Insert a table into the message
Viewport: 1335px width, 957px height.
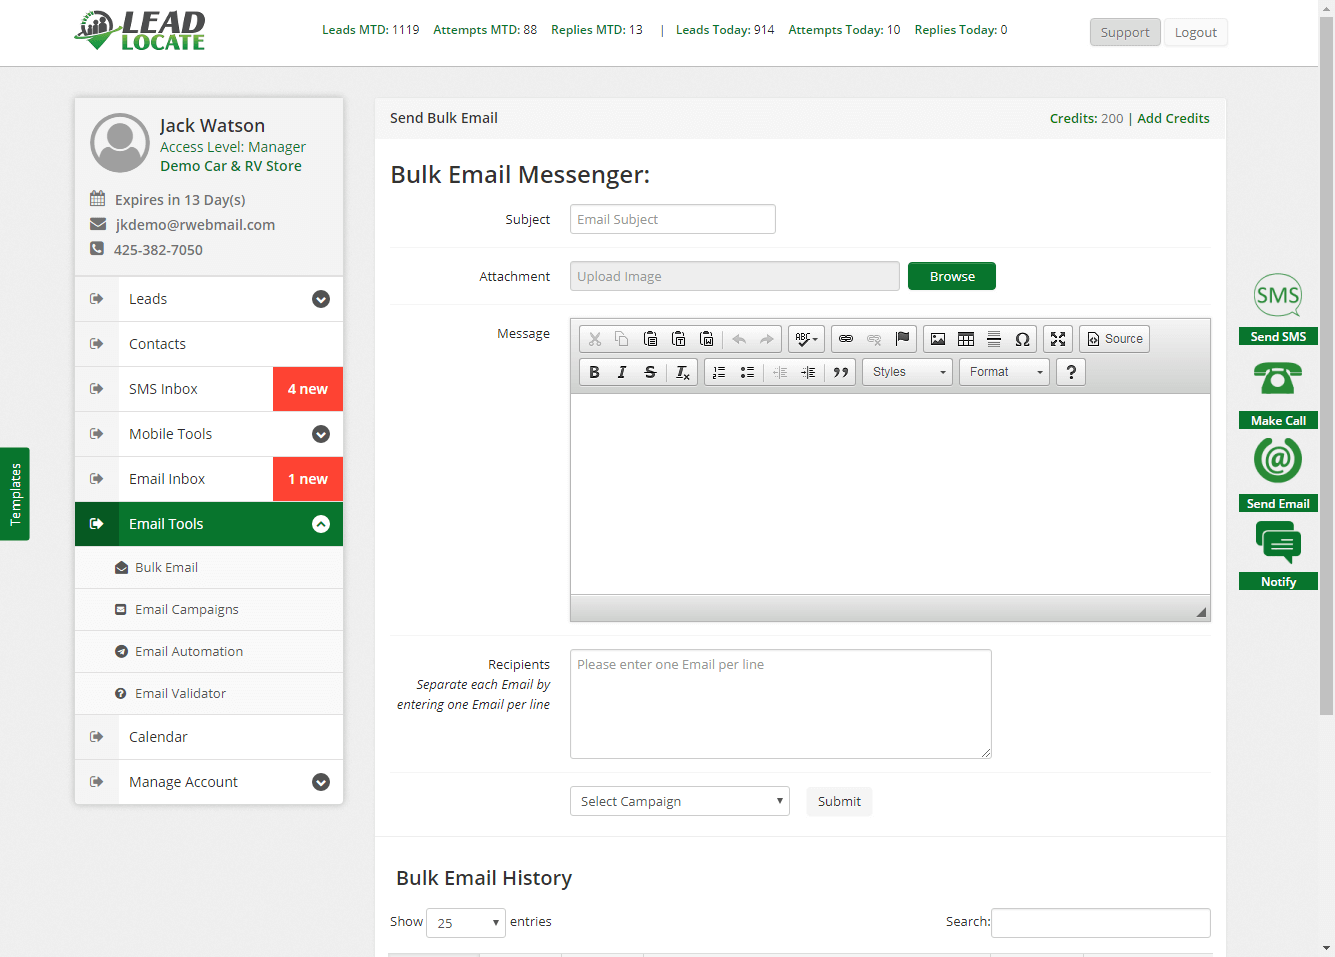tap(966, 339)
